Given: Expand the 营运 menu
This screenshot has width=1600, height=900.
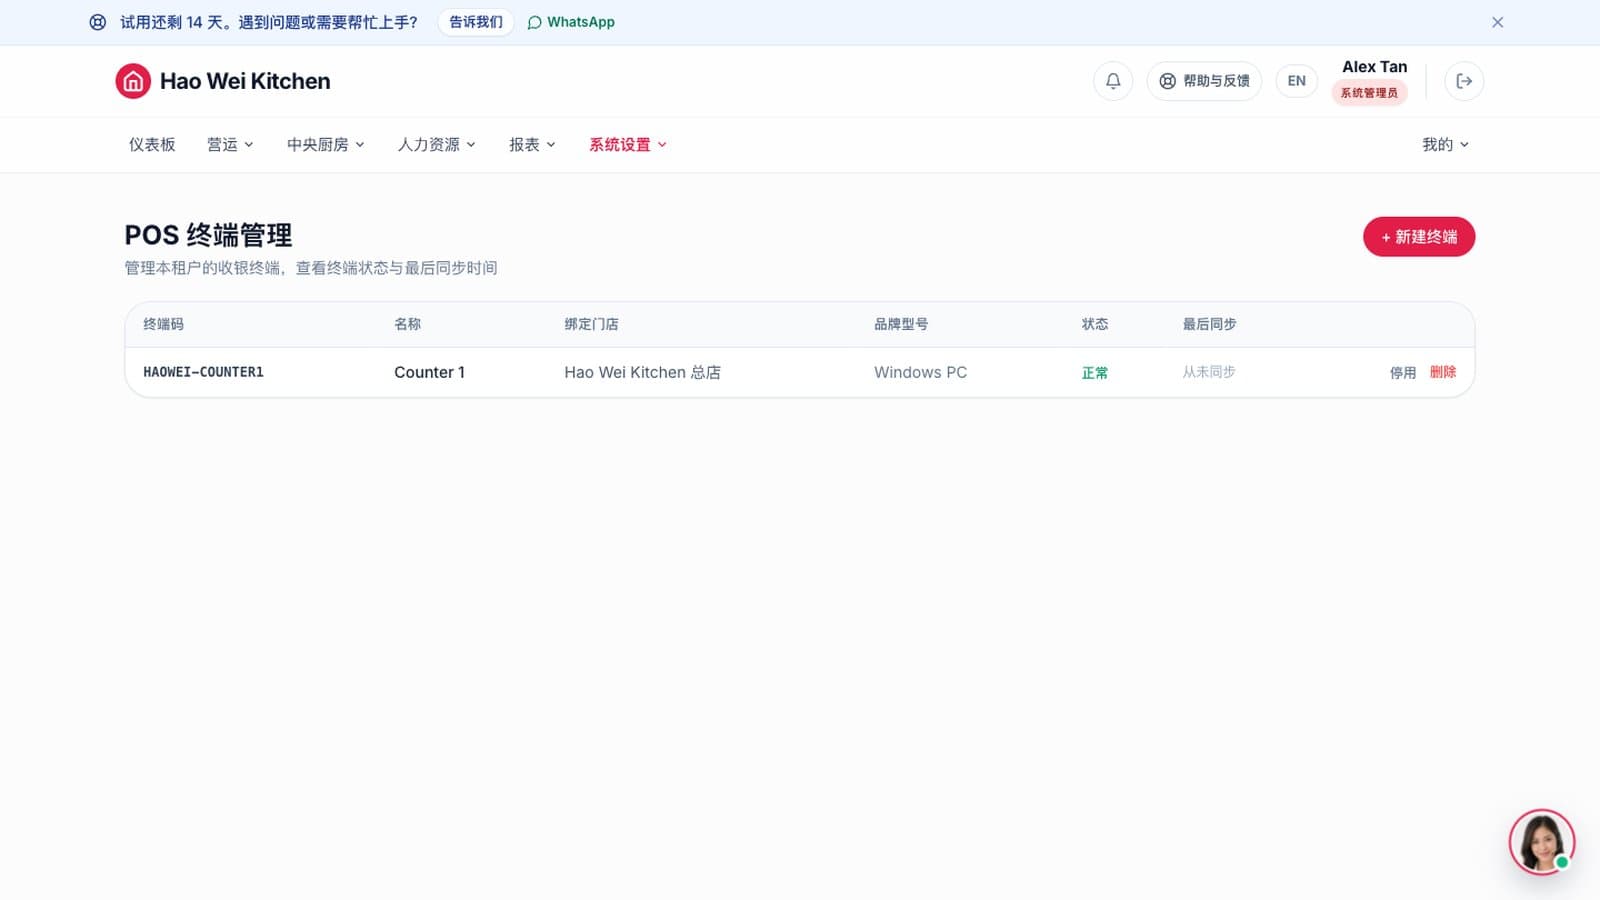Looking at the screenshot, I should [x=230, y=145].
